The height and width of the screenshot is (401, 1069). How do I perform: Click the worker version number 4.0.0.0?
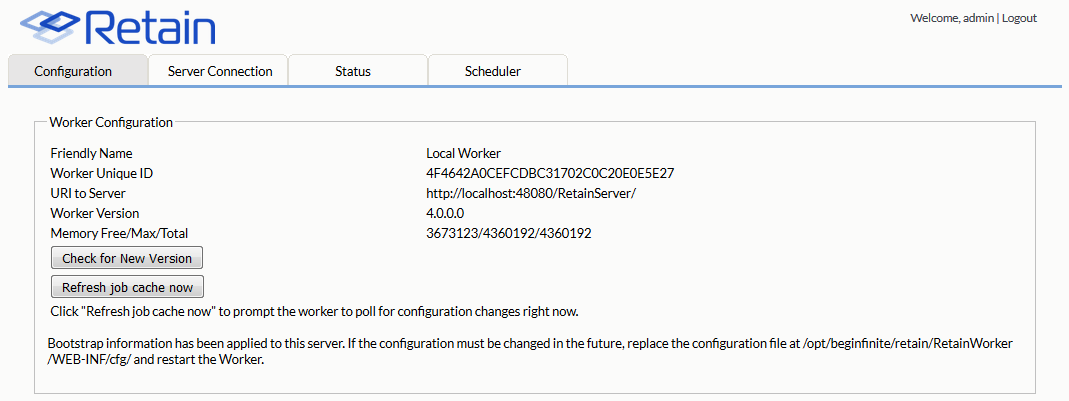[x=445, y=213]
